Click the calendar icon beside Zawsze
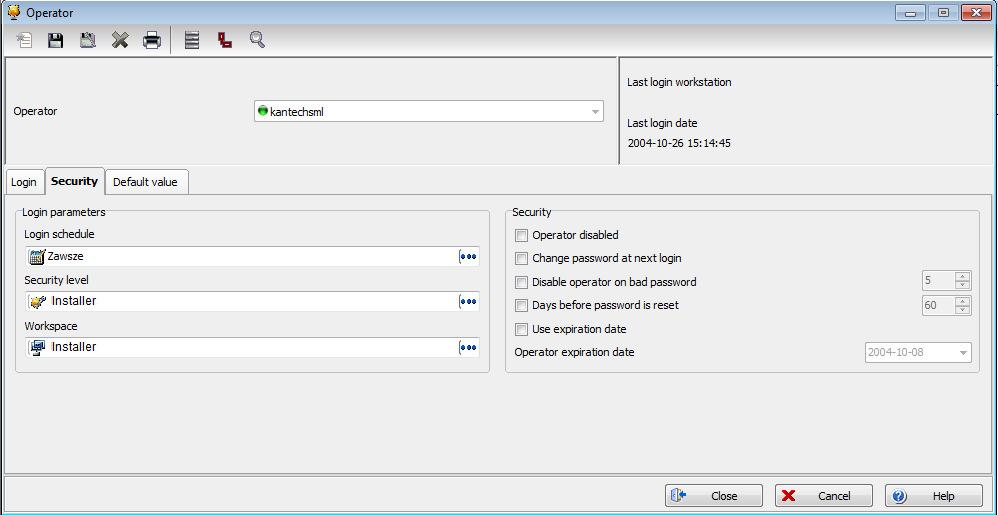This screenshot has width=998, height=515. click(38, 257)
